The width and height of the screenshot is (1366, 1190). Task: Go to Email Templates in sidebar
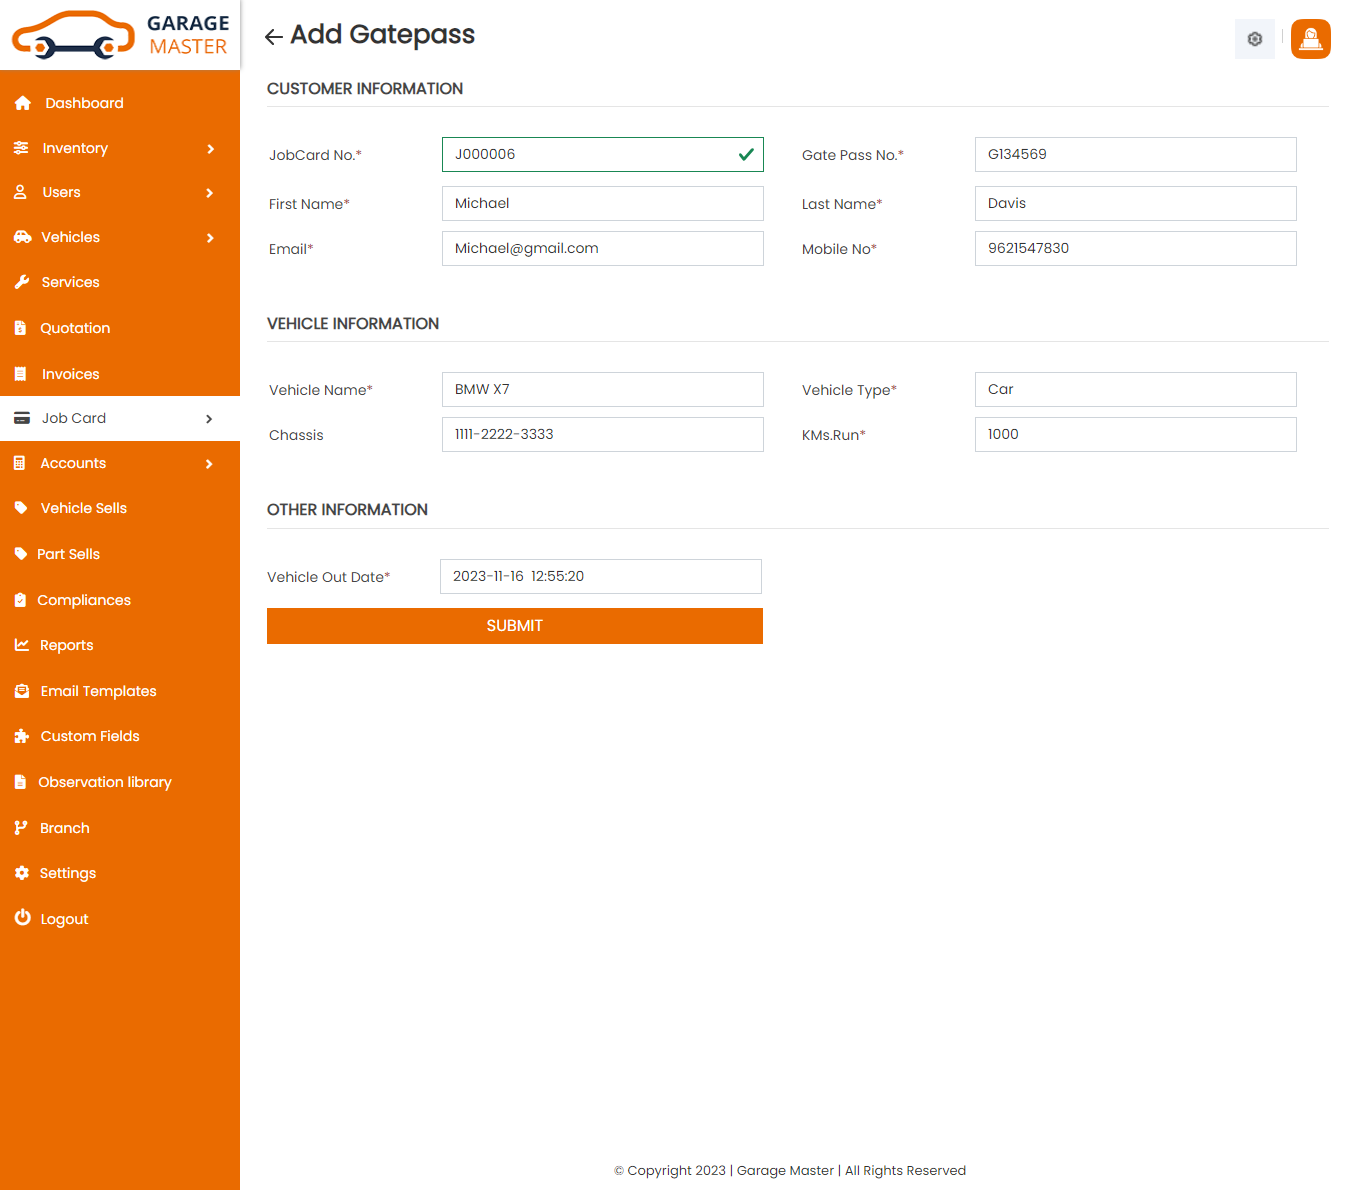tap(98, 691)
